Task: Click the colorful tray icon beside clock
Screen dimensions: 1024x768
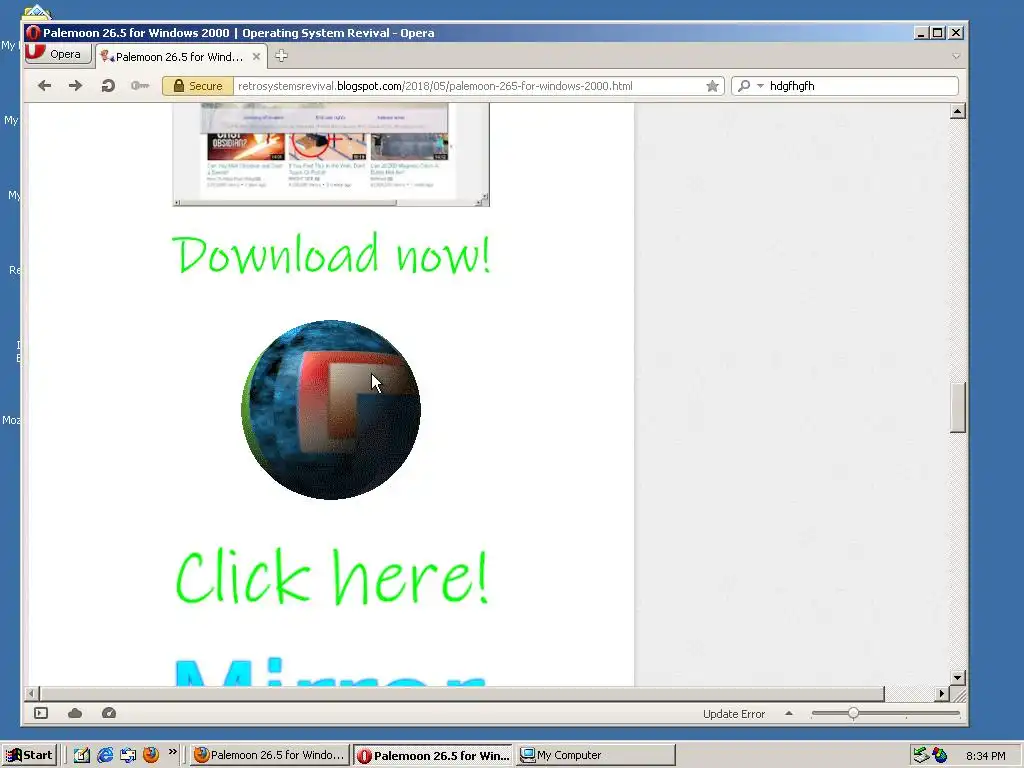Action: tap(940, 755)
